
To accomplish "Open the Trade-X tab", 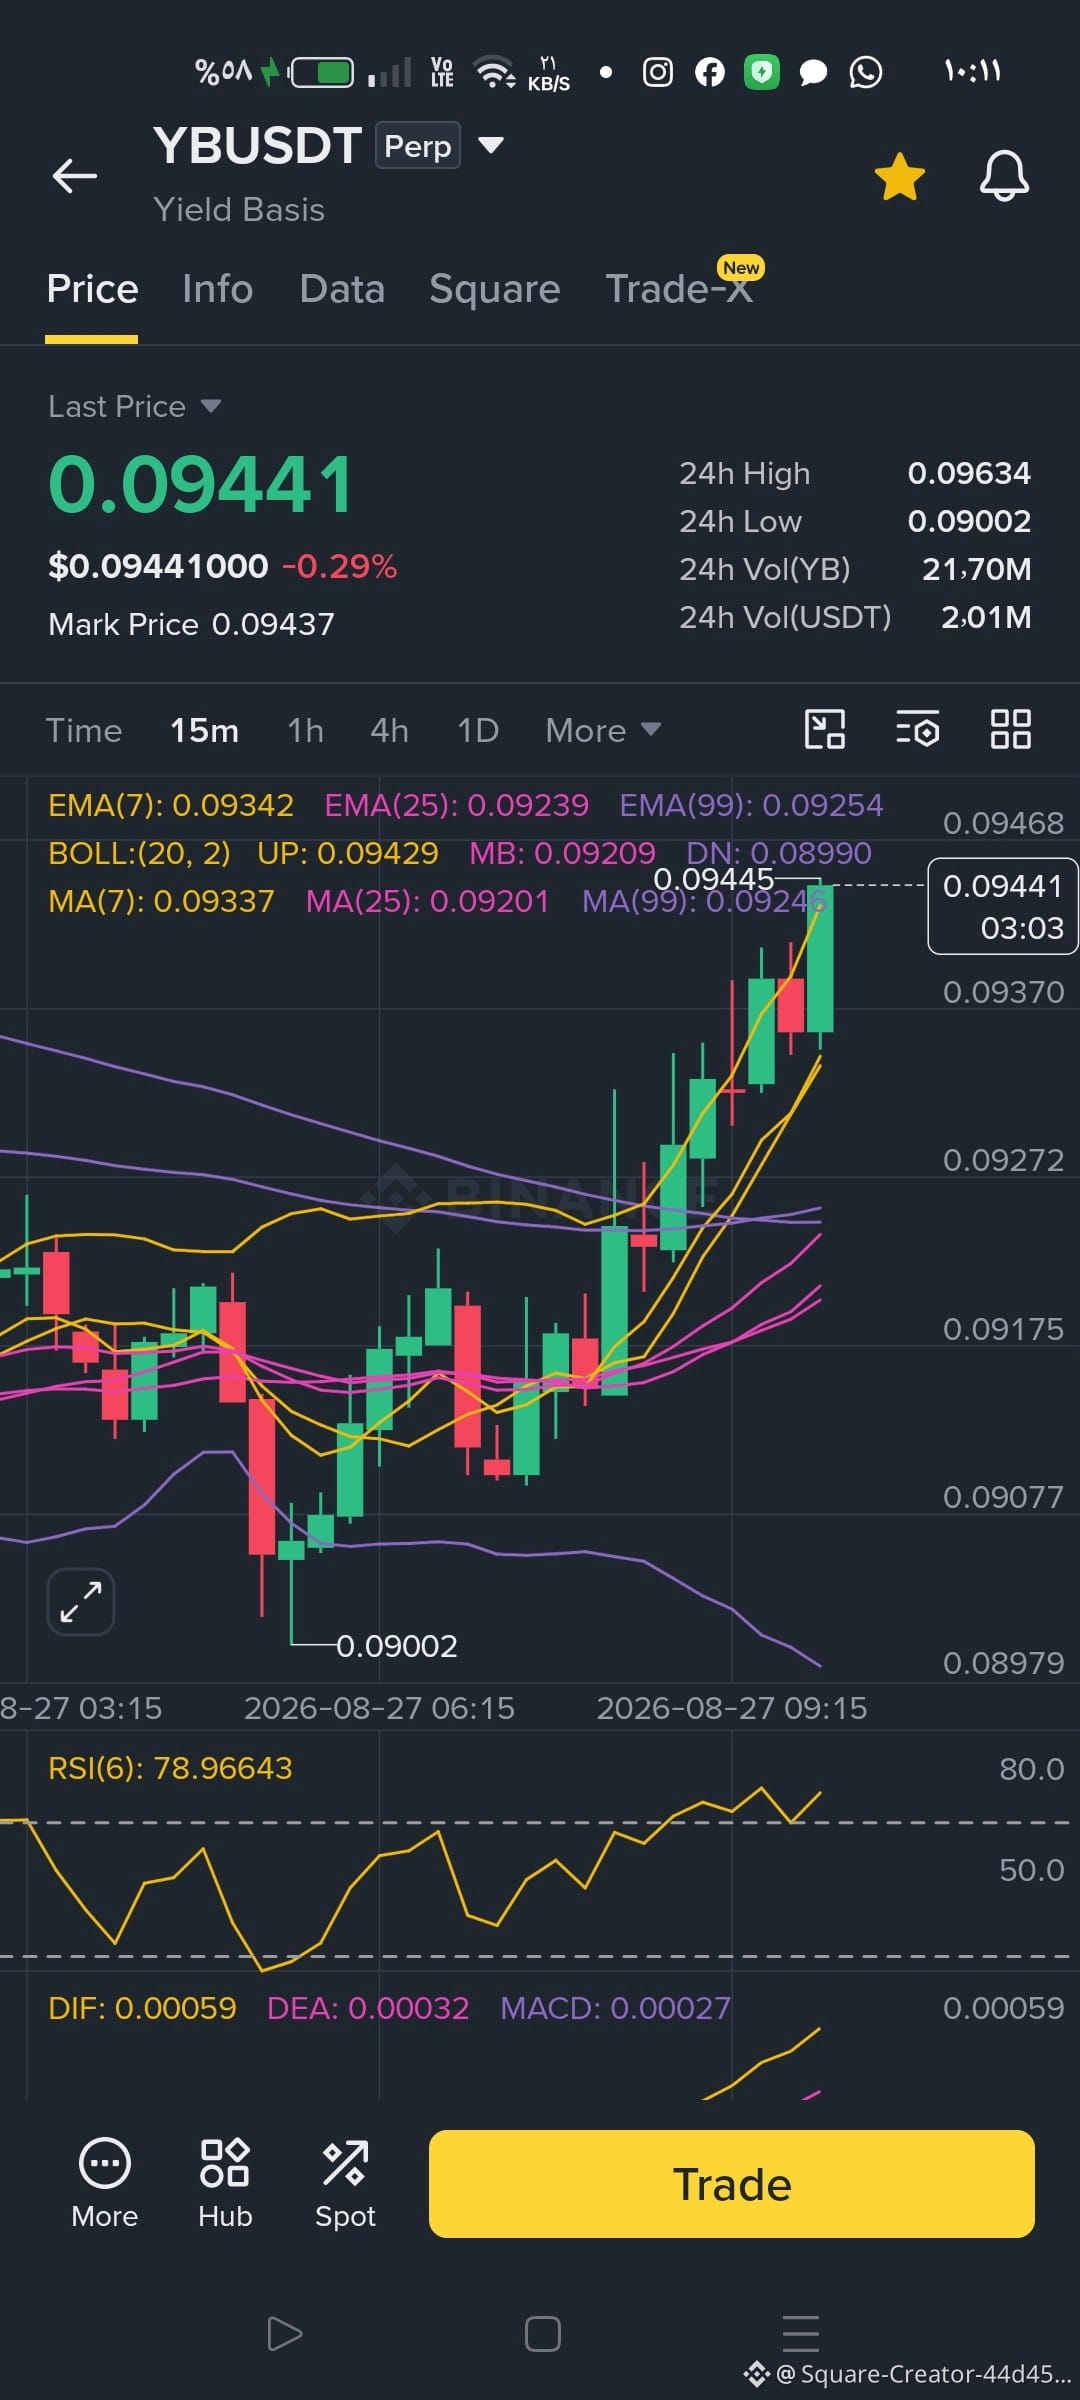I will click(x=679, y=289).
